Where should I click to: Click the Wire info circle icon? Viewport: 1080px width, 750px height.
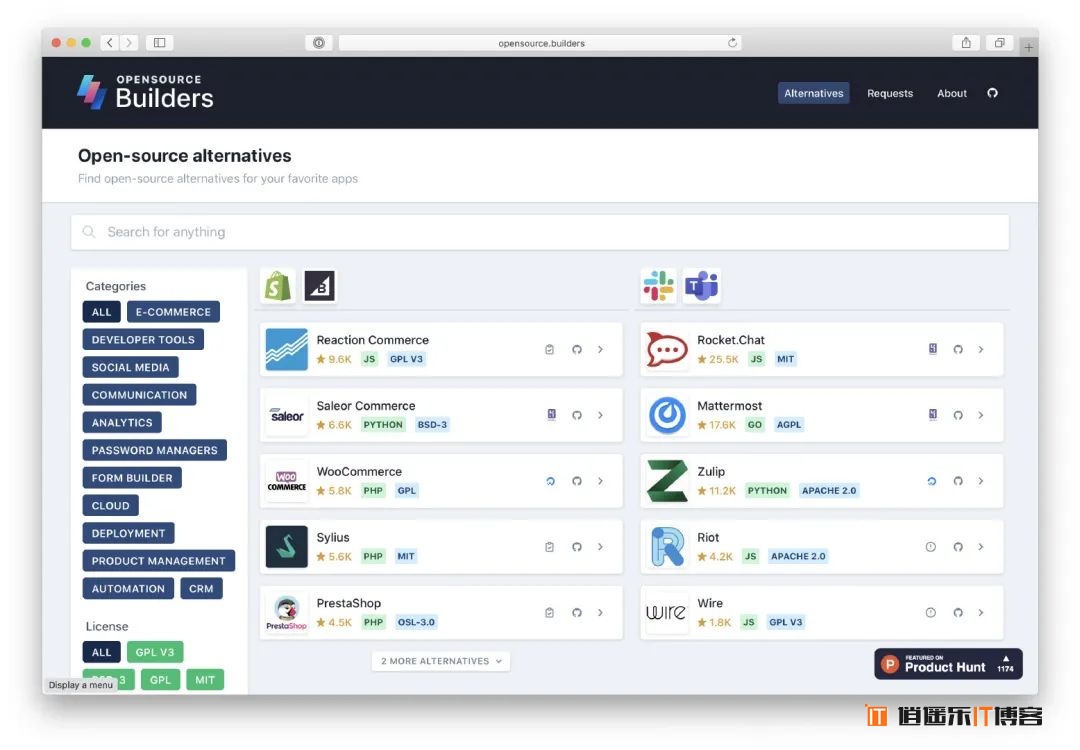pyautogui.click(x=931, y=613)
